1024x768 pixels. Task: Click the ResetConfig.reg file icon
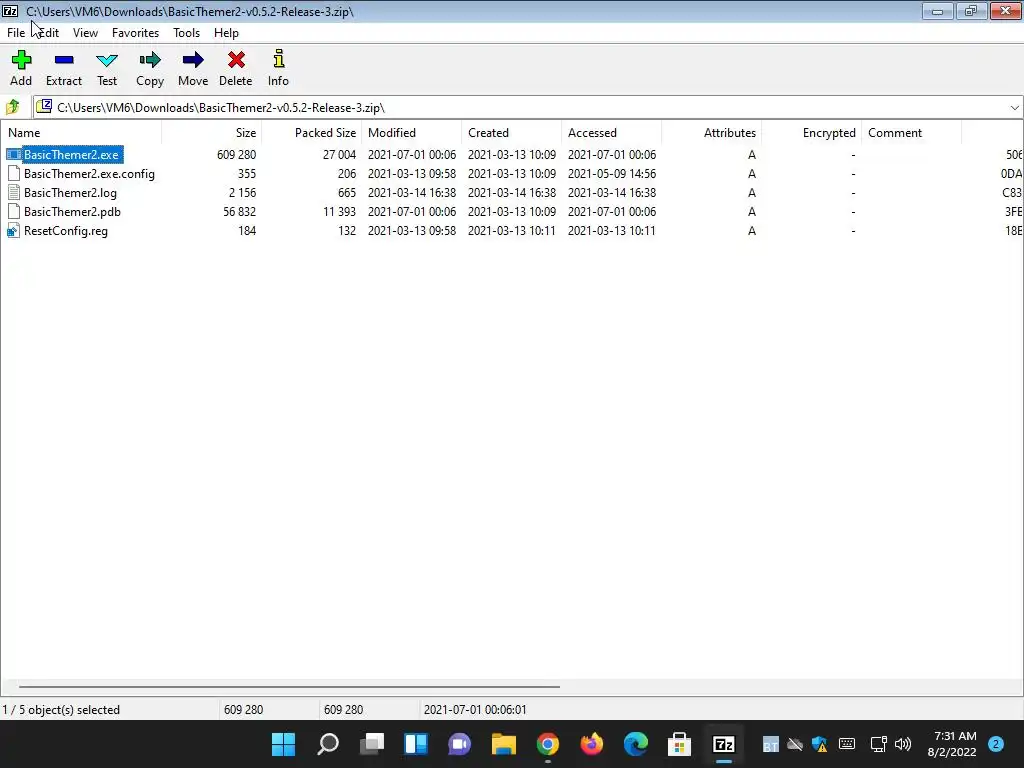coord(14,231)
